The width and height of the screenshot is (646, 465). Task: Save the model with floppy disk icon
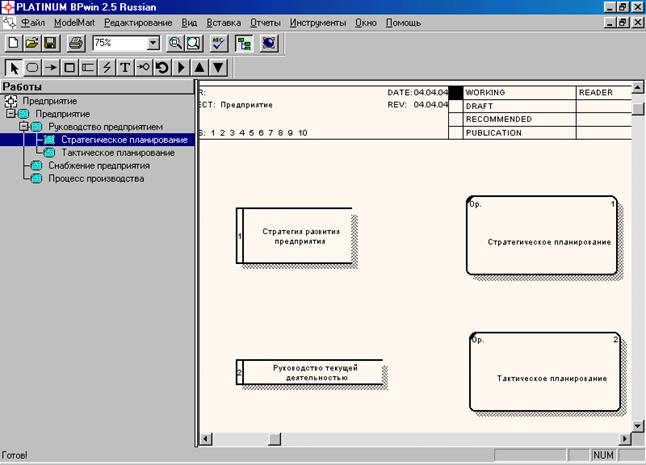pyautogui.click(x=50, y=43)
